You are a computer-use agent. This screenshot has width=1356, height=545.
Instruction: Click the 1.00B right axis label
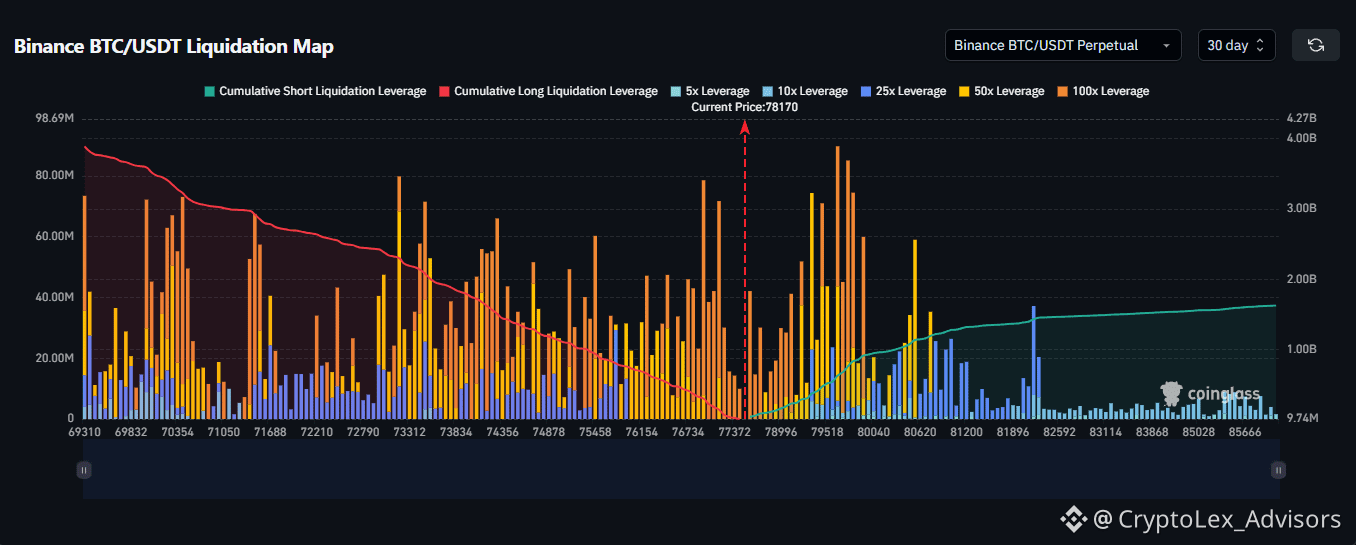pos(1302,349)
